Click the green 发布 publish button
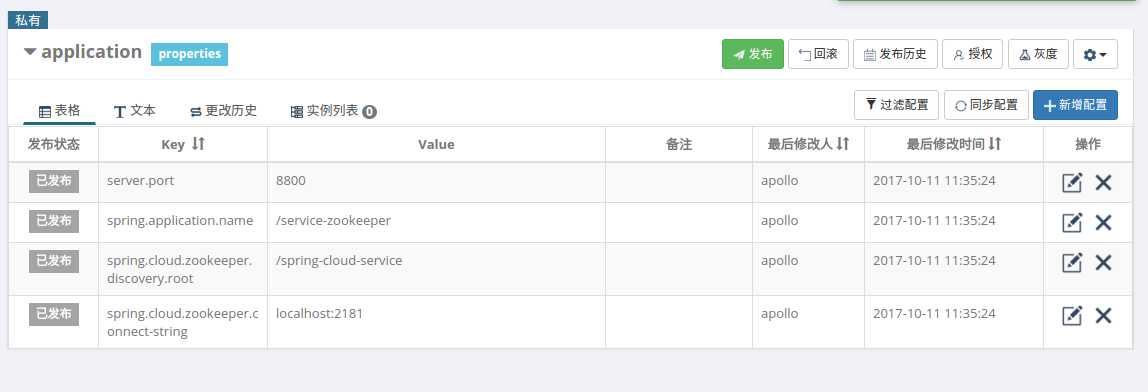This screenshot has width=1148, height=392. pos(753,54)
